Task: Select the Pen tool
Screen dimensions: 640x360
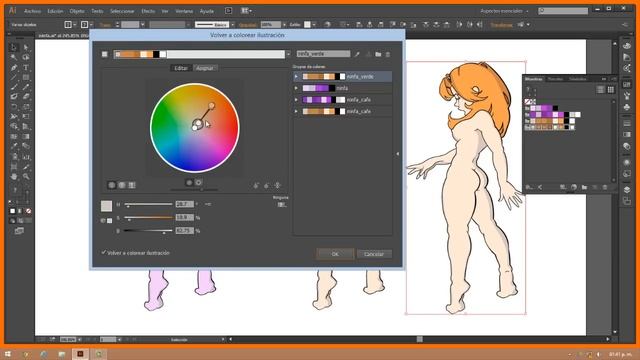Action: tap(13, 67)
